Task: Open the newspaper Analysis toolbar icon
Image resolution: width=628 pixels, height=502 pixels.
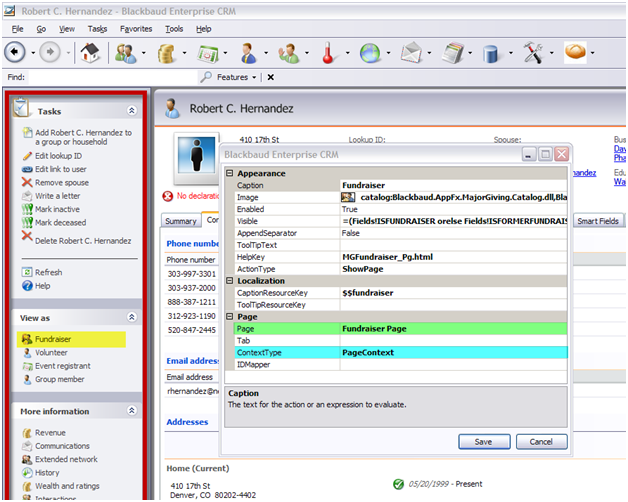Action: point(453,53)
